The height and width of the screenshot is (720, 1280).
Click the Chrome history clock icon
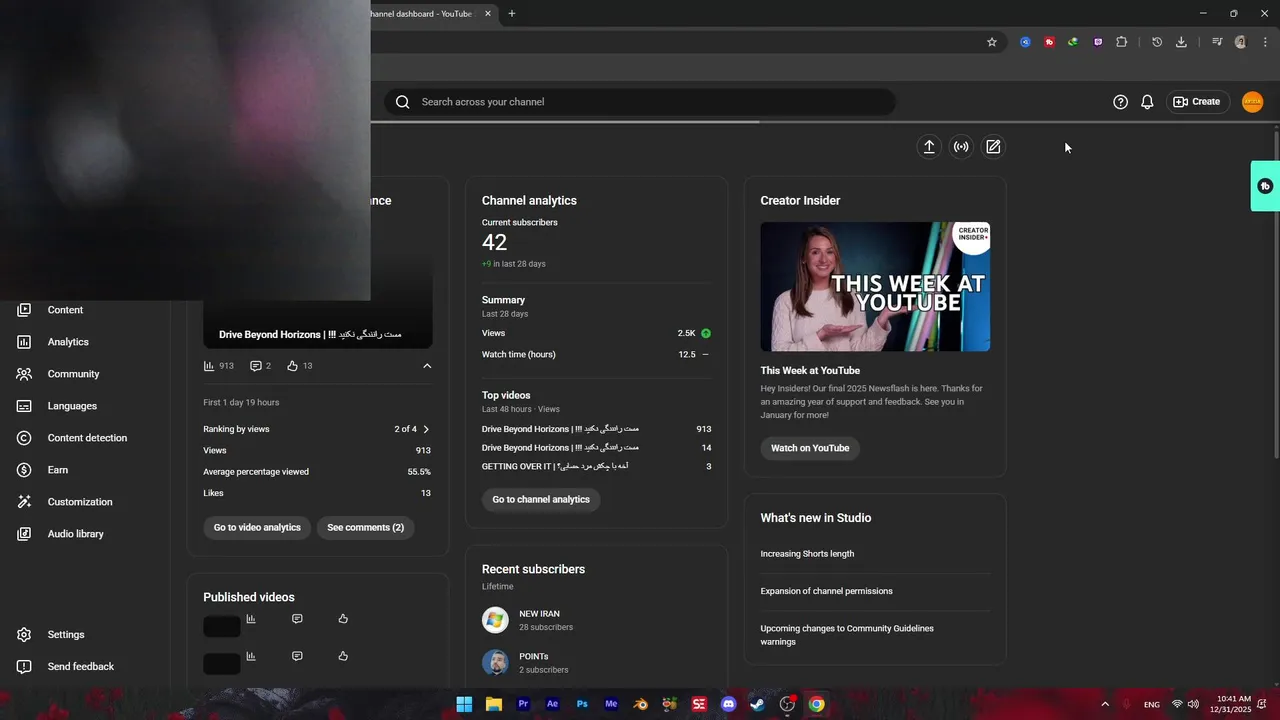1157,42
